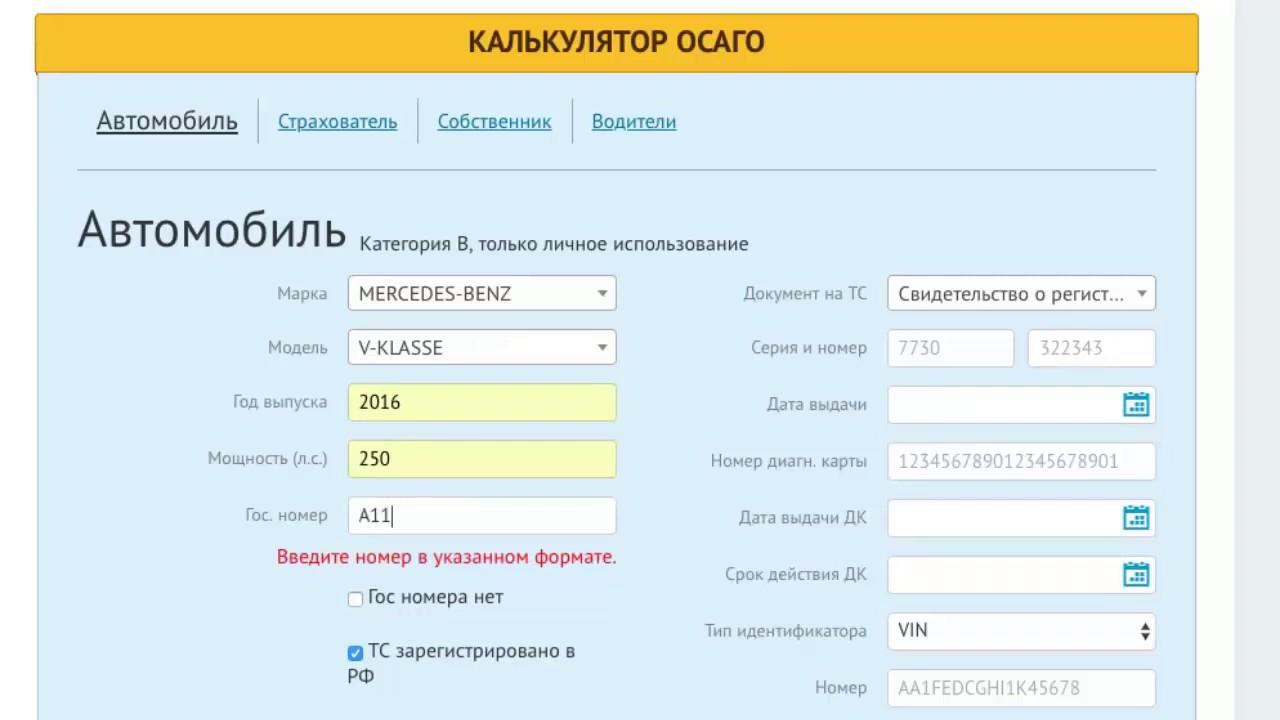Click the large Автомобиль section heading
Image resolution: width=1280 pixels, height=720 pixels.
pyautogui.click(x=212, y=229)
